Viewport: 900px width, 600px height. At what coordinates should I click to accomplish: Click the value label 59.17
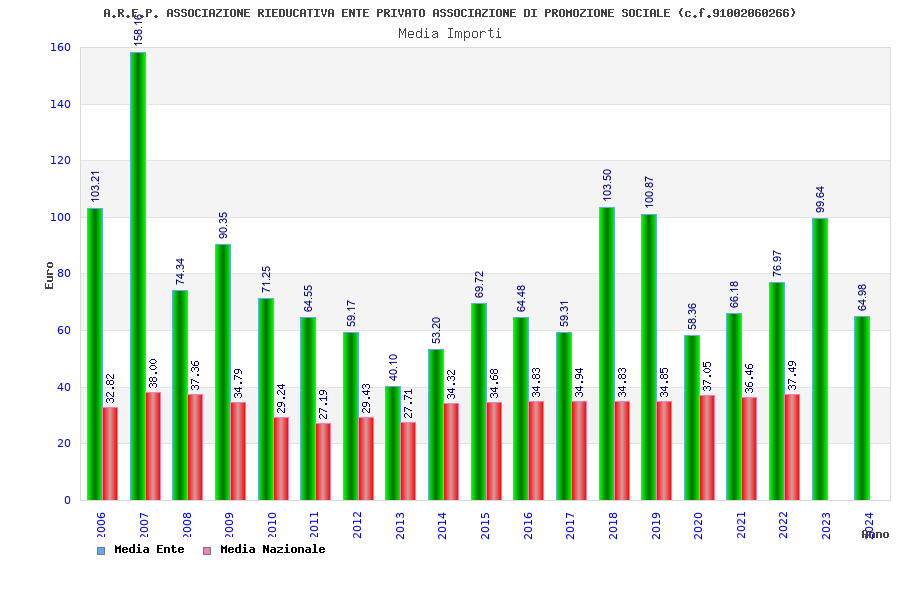tap(351, 313)
